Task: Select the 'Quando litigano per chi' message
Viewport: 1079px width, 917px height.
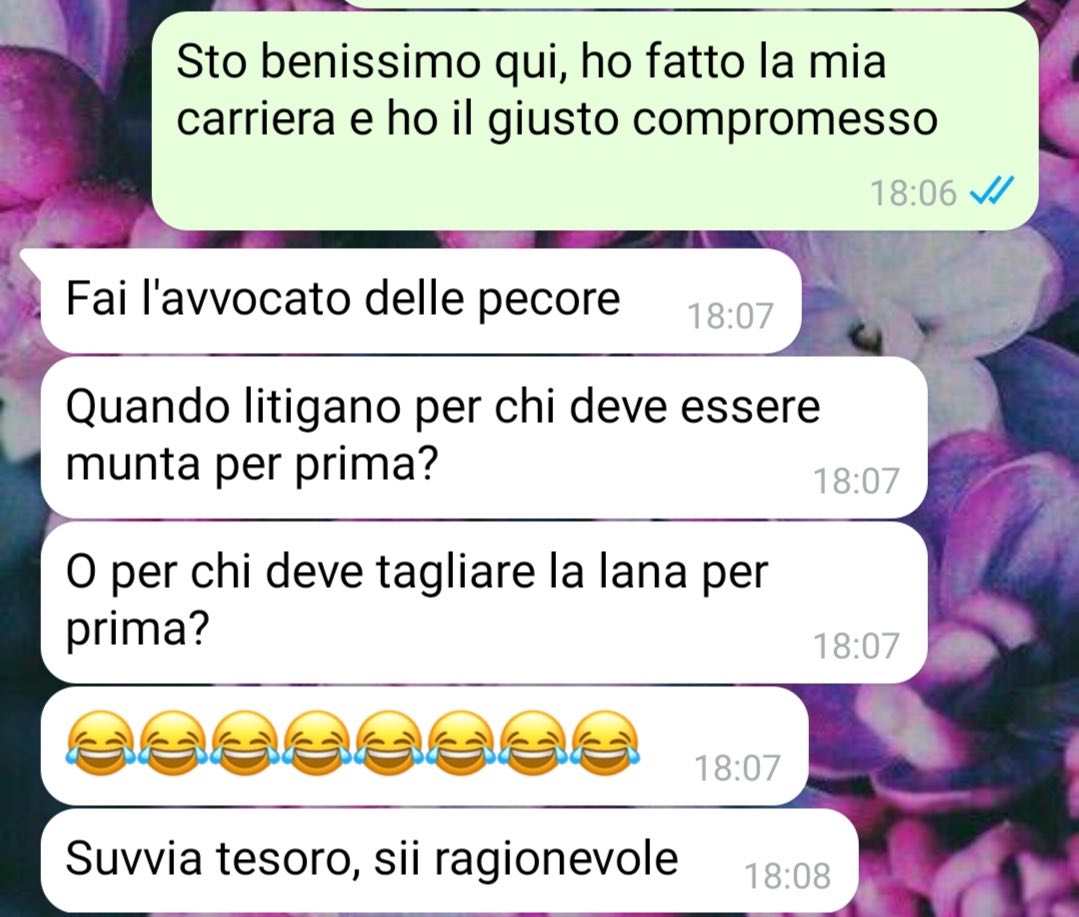Action: click(484, 438)
